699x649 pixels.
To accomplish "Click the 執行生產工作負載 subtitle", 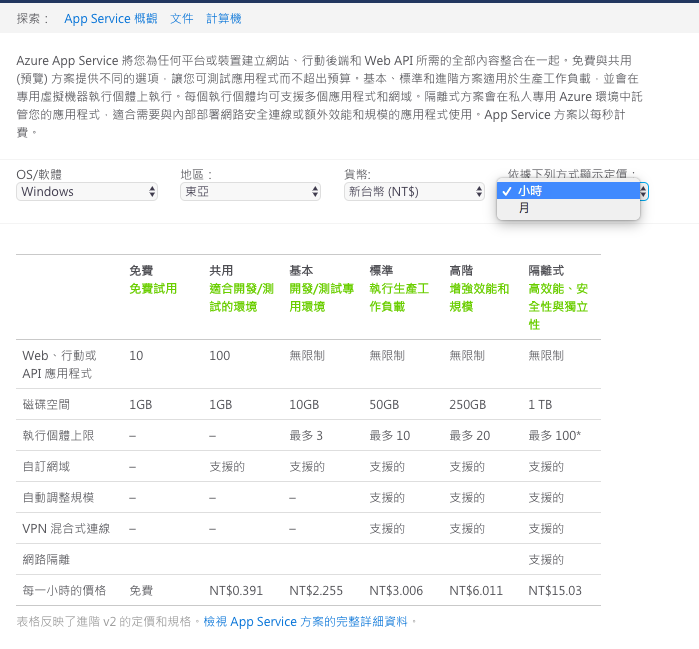I will (399, 298).
